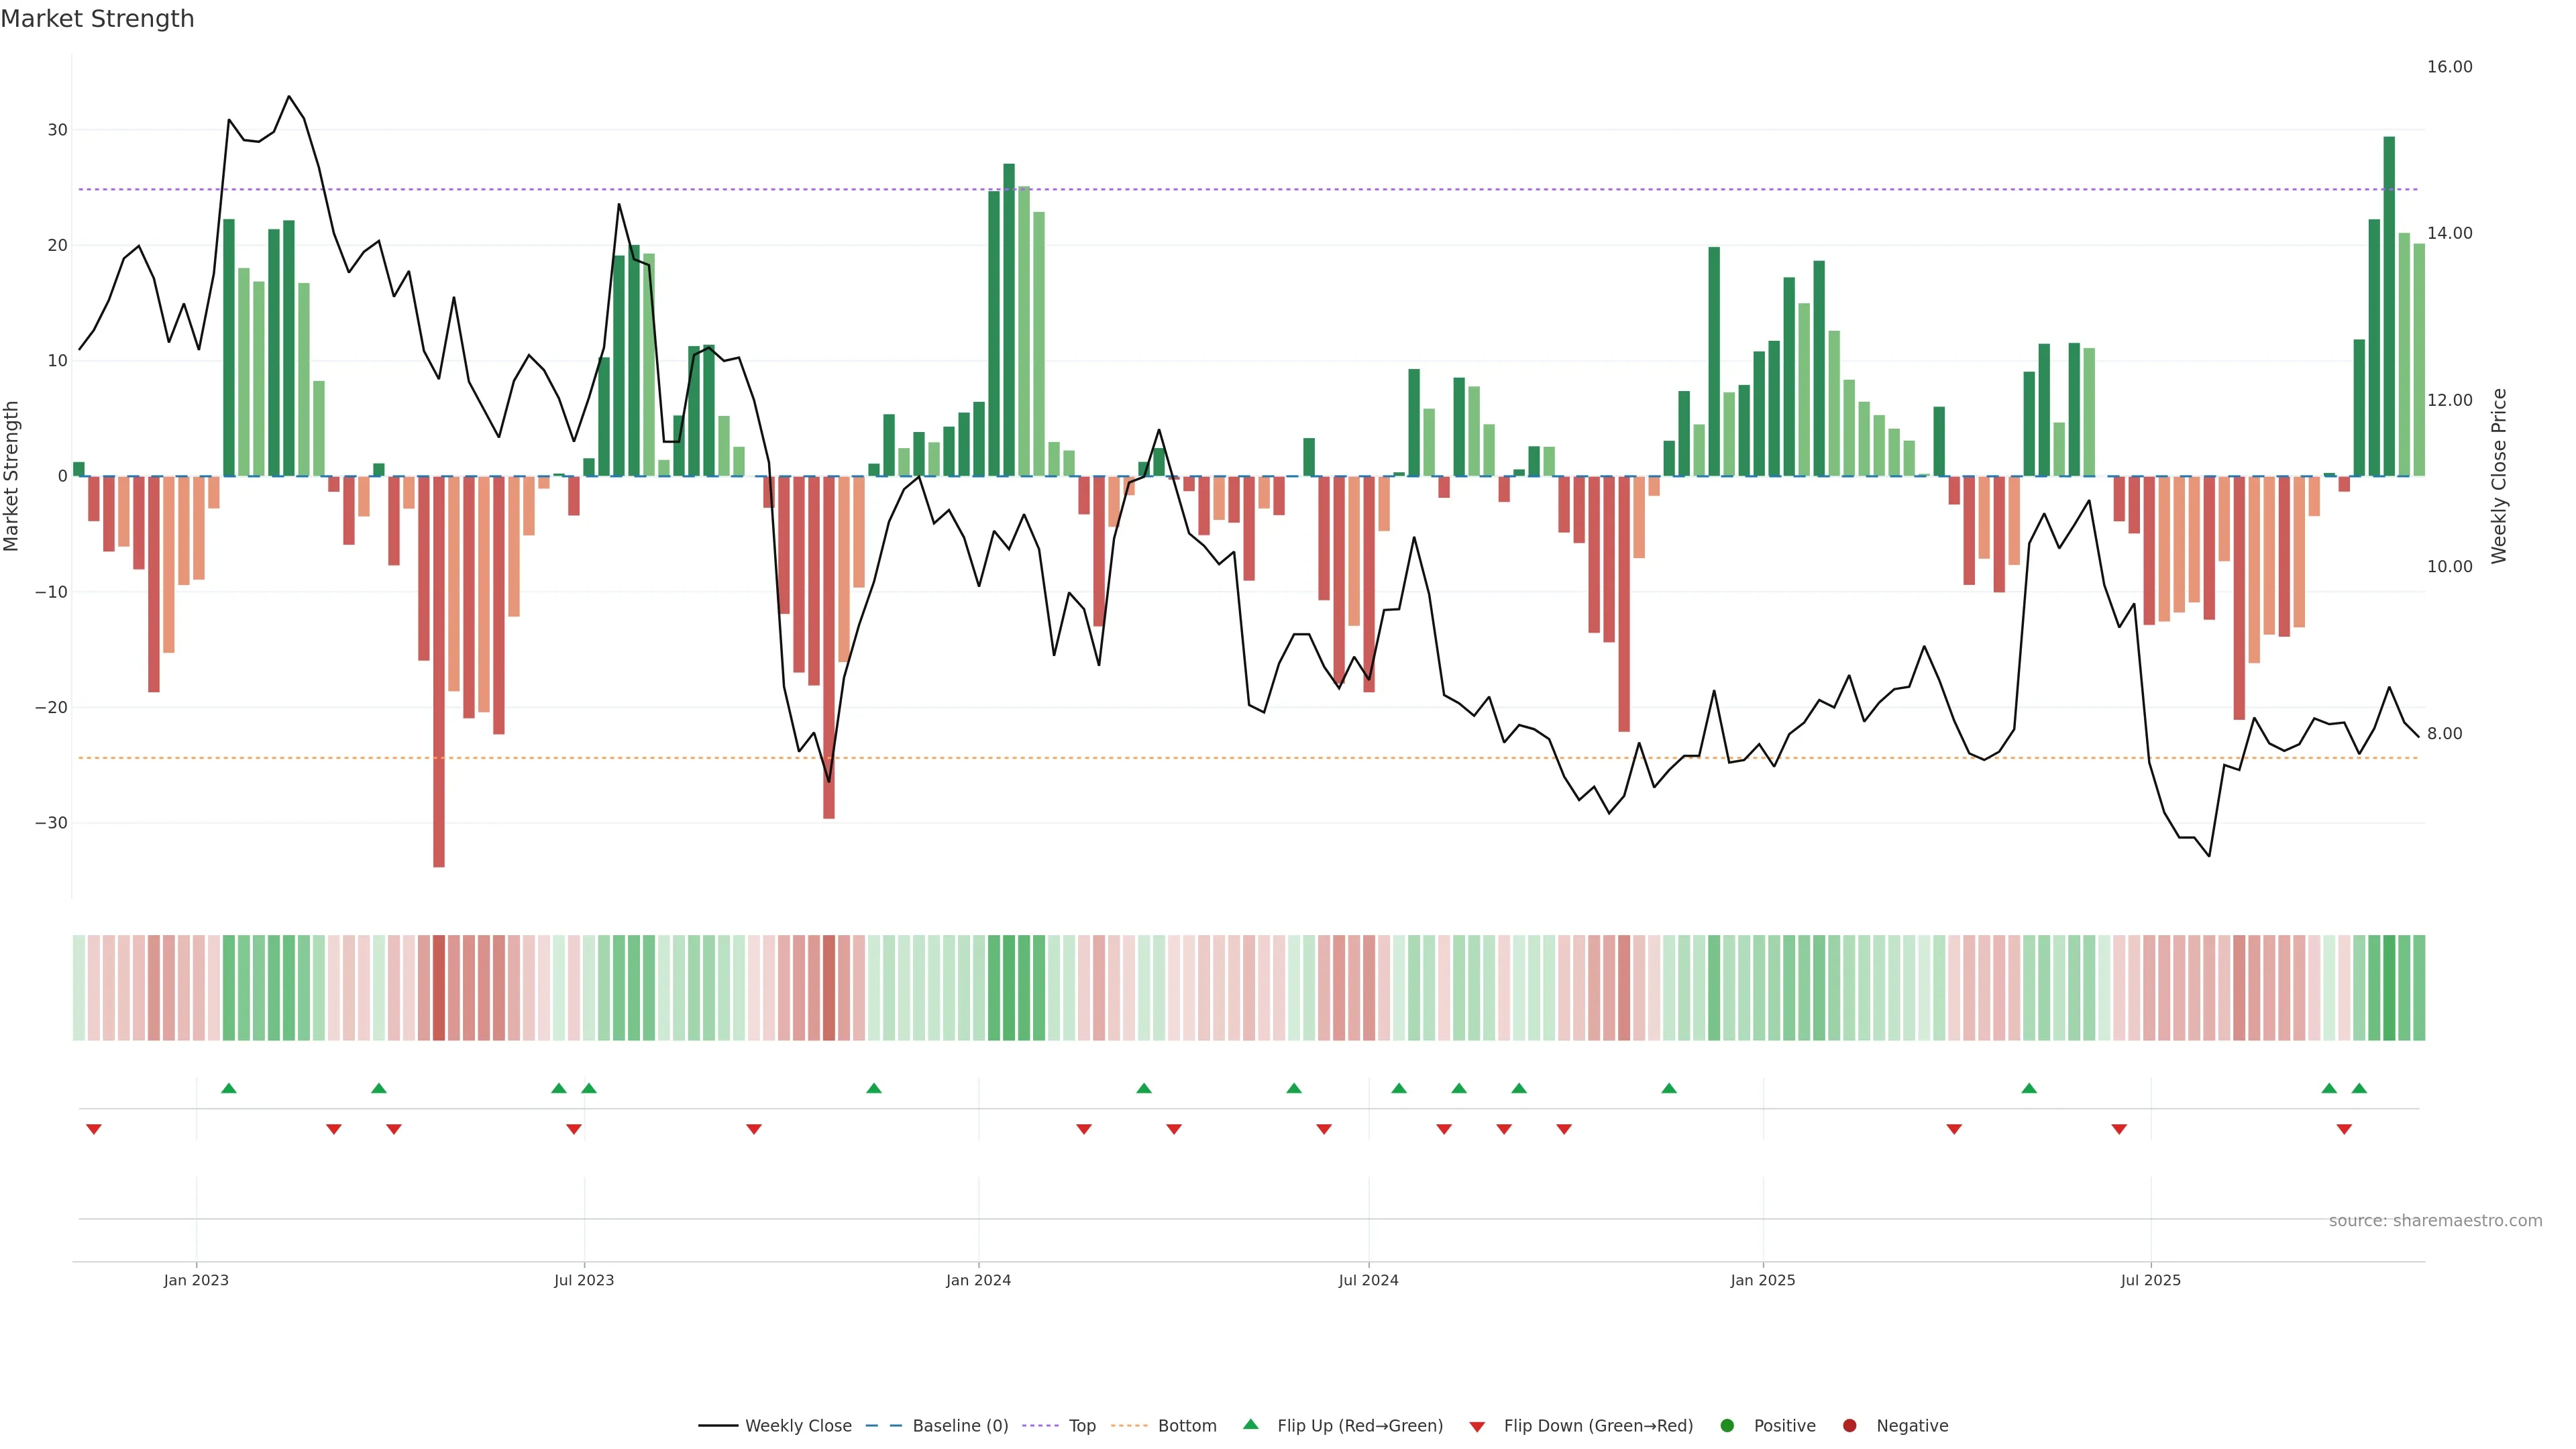Screen dimensions: 2576x1449
Task: Click the Weekly Close Price axis title
Action: pos(2499,476)
